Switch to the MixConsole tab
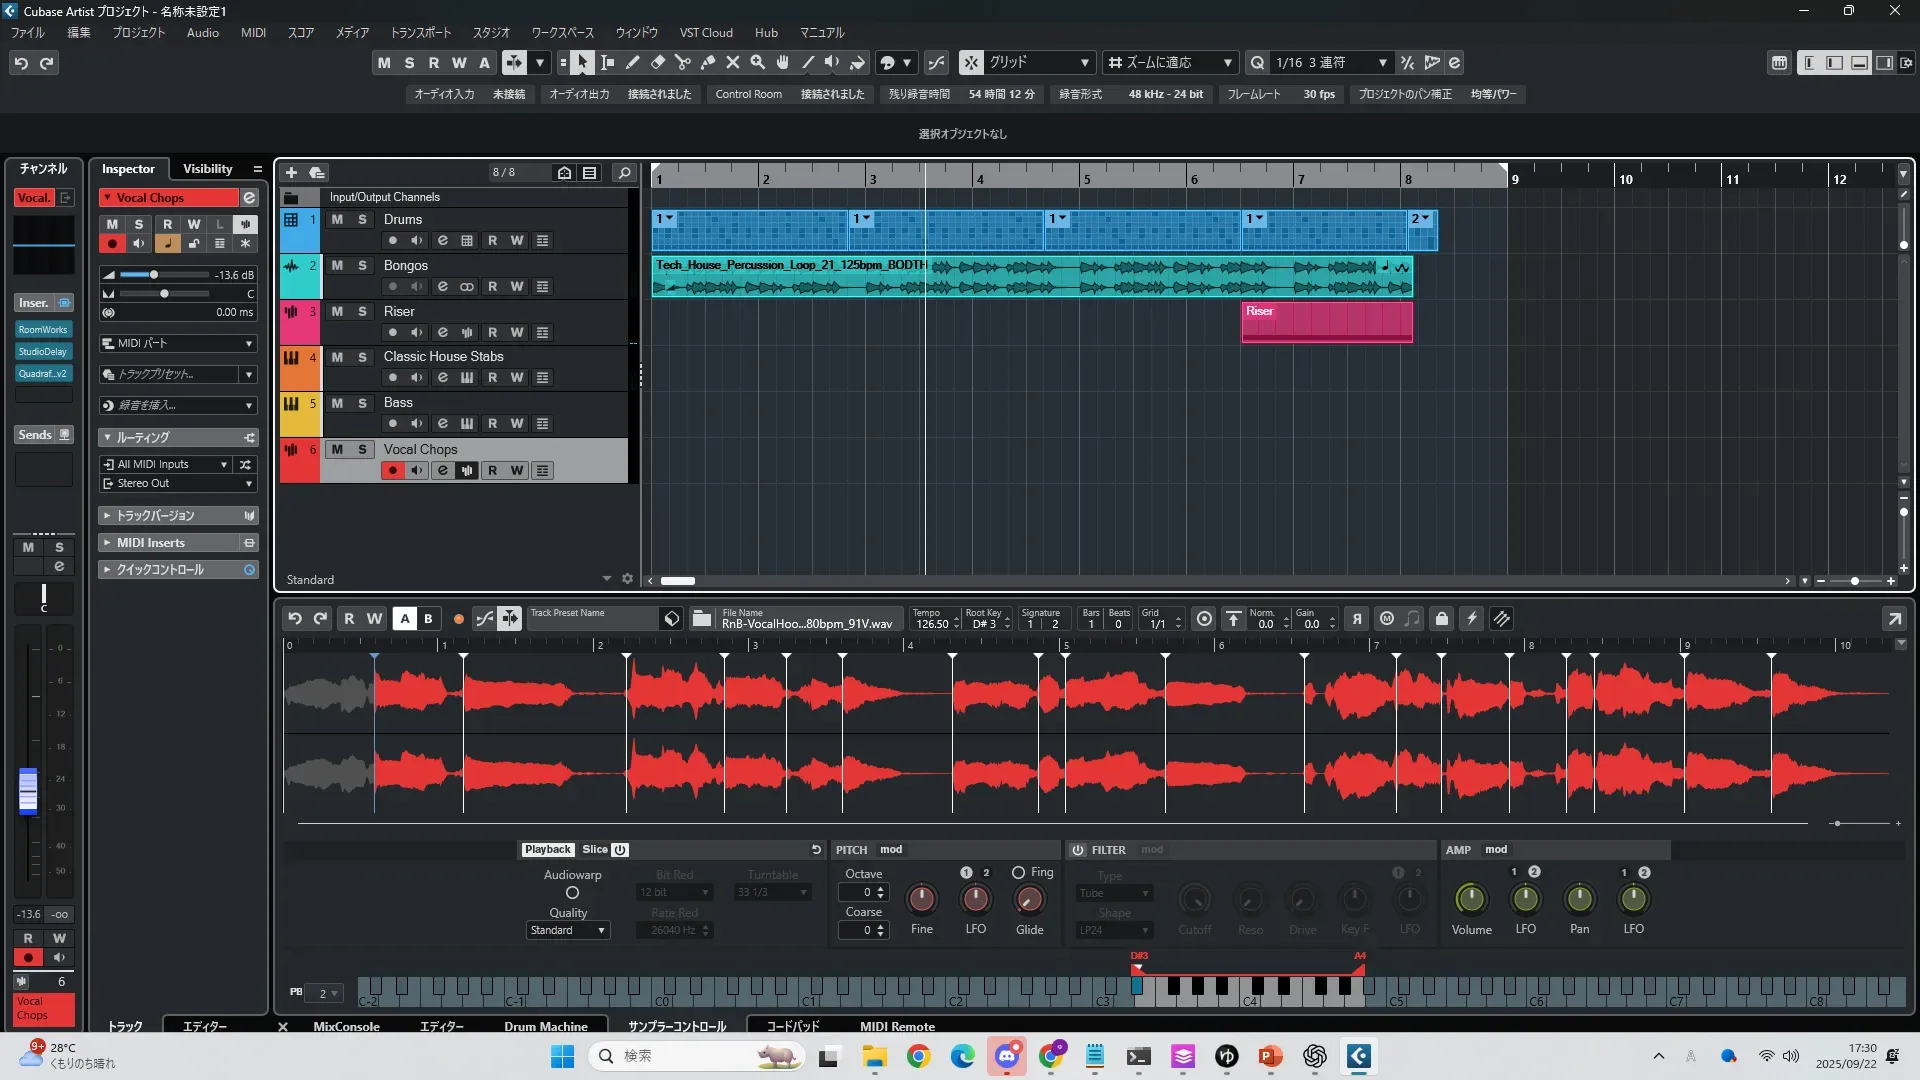This screenshot has height=1080, width=1920. click(x=346, y=1027)
